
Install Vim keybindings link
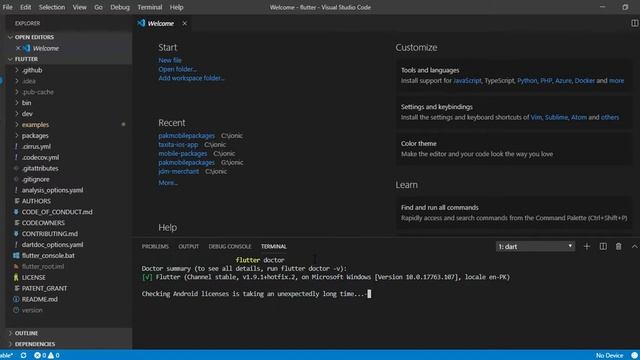point(536,118)
